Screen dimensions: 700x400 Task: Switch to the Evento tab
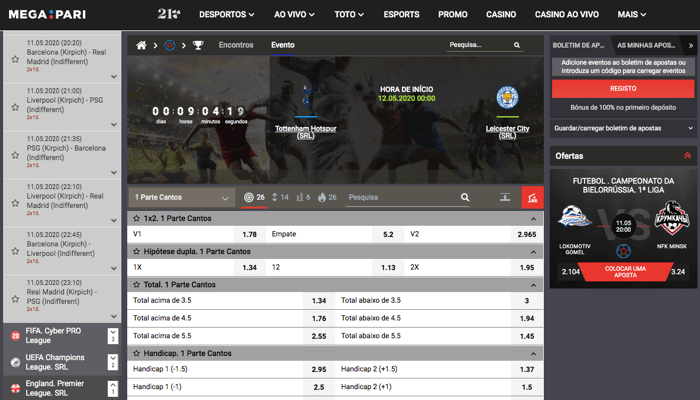pyautogui.click(x=283, y=45)
